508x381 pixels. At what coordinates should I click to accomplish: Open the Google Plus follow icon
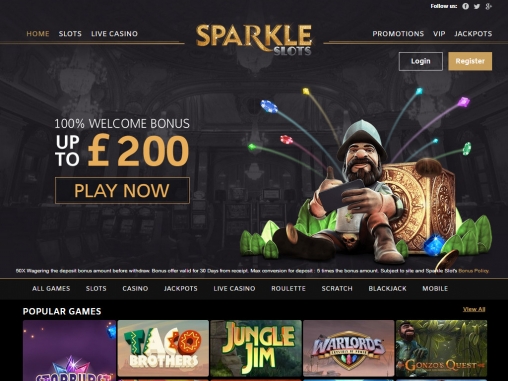click(488, 6)
